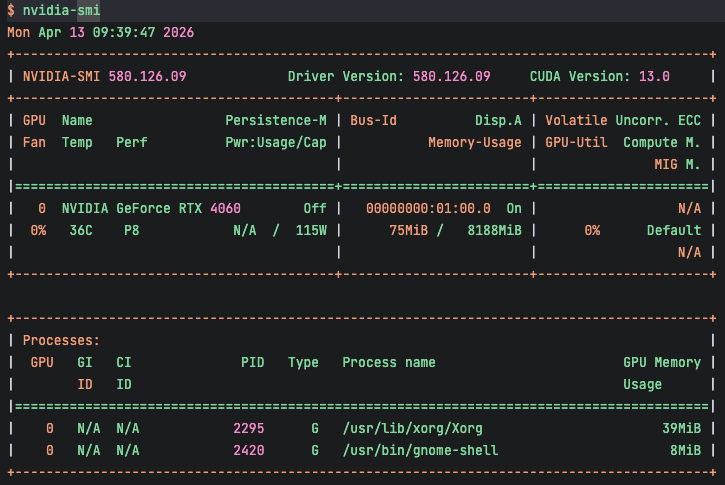This screenshot has width=725, height=485.
Task: Click the PID 2295
Action: 249,428
